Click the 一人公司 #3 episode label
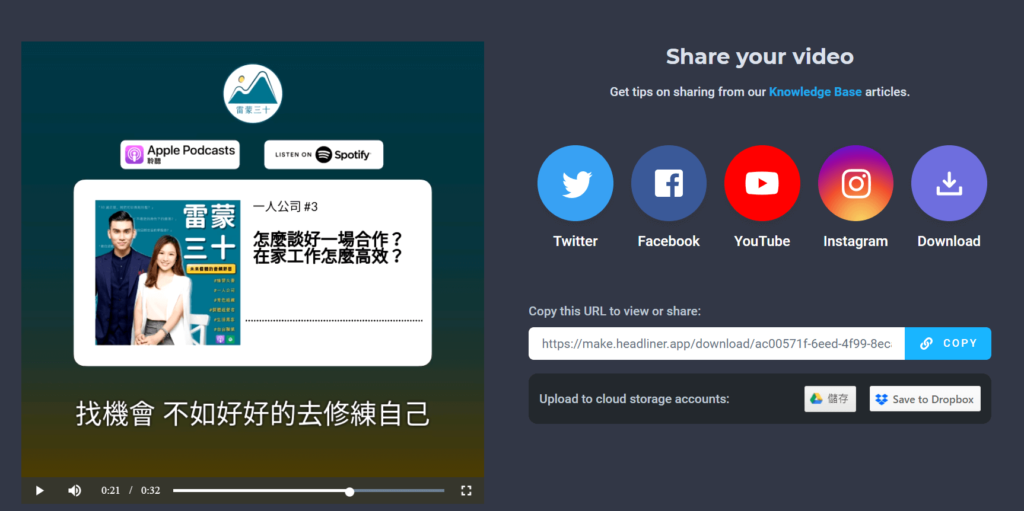The image size is (1024, 511). [285, 206]
